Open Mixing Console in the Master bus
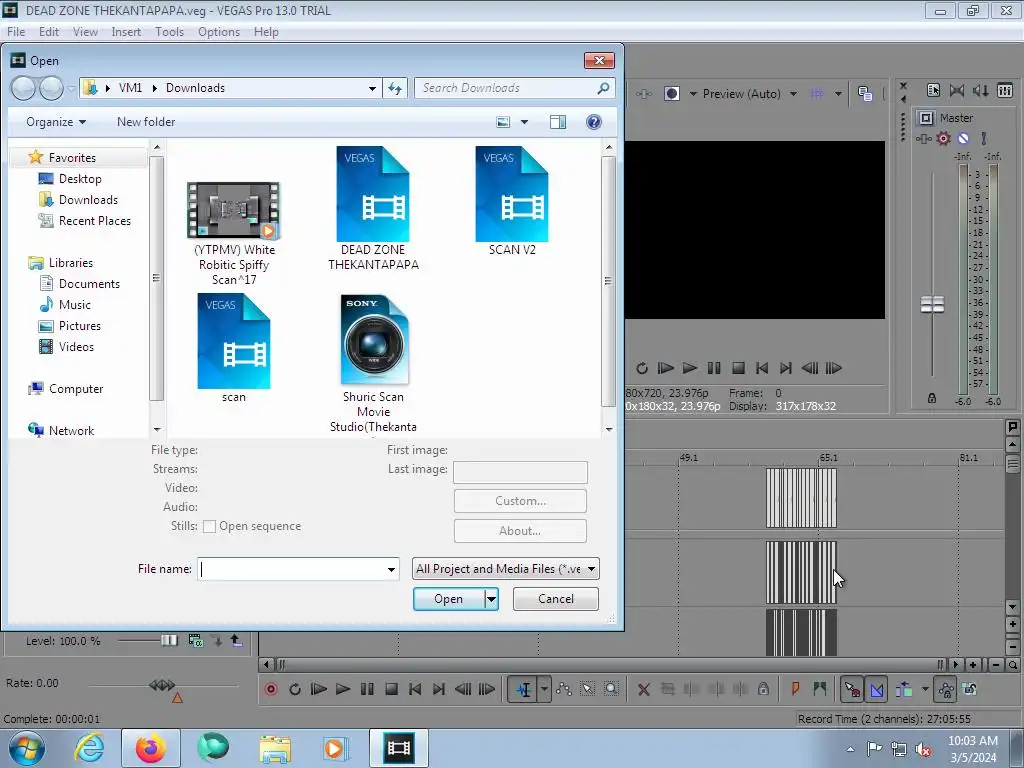1024x768 pixels. coord(1005,90)
